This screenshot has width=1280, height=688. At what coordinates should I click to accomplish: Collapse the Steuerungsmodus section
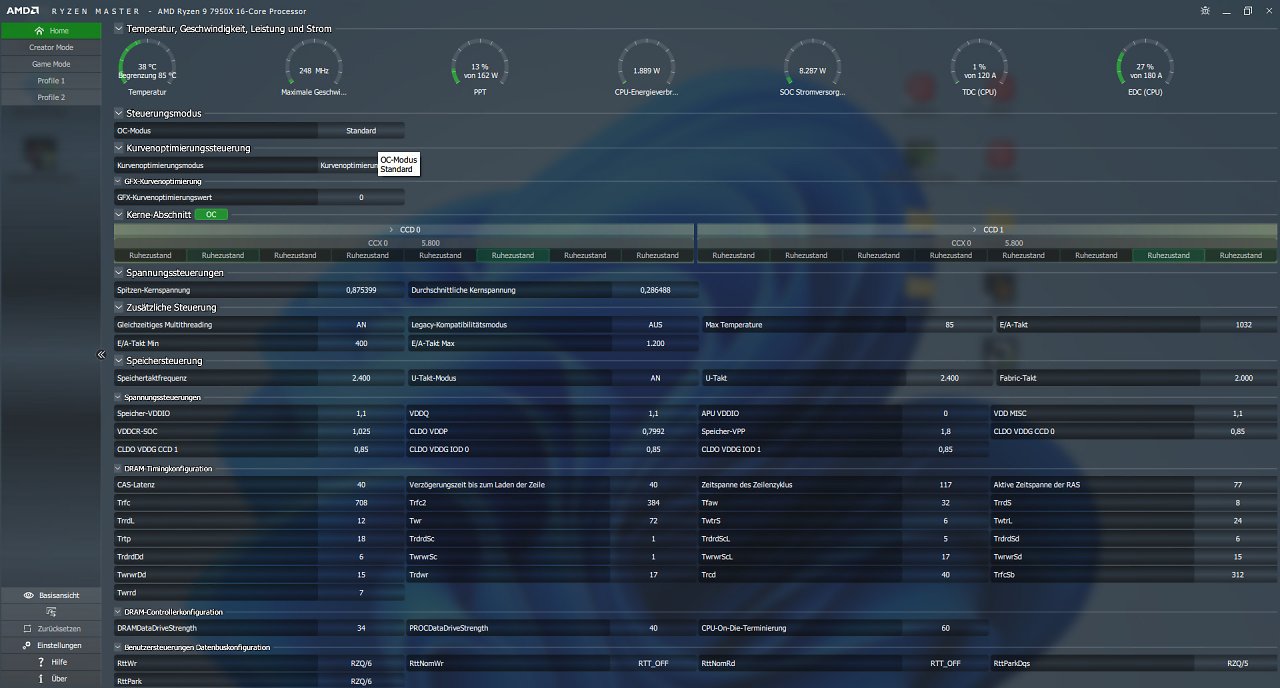click(x=119, y=114)
